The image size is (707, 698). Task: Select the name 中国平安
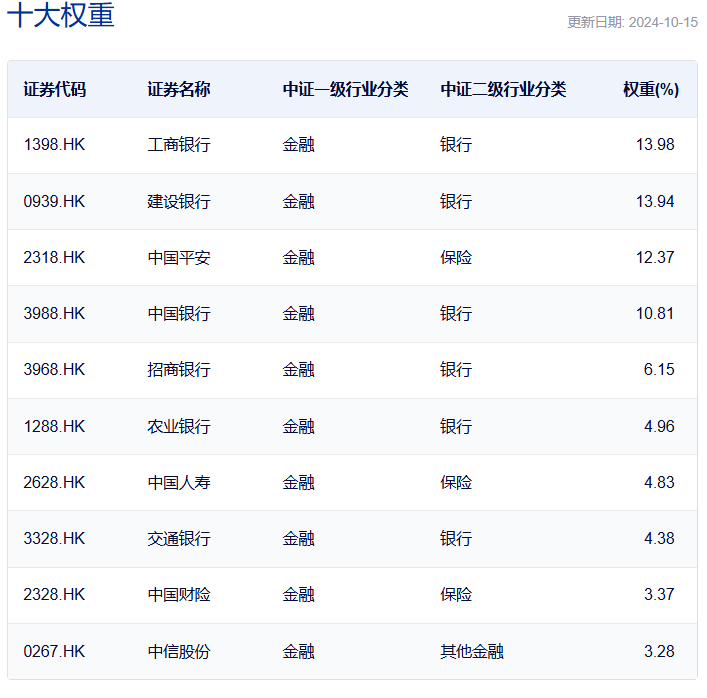(x=179, y=257)
